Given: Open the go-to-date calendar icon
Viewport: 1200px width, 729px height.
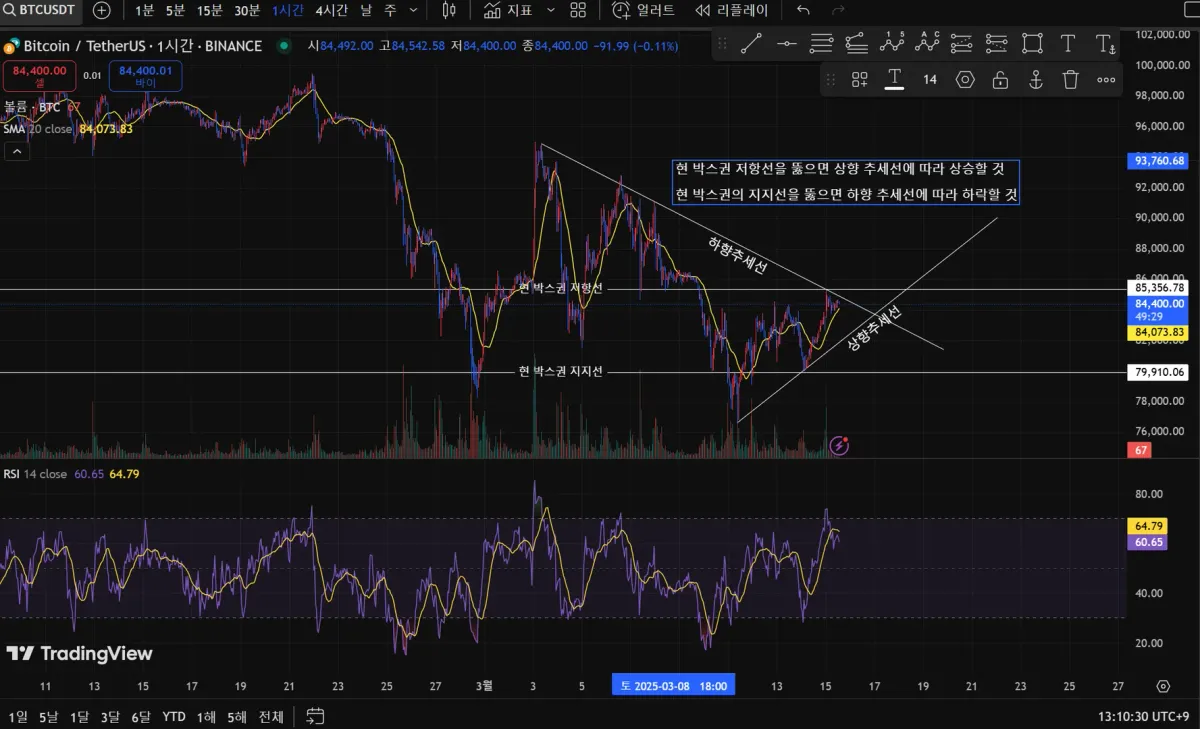Looking at the screenshot, I should click(x=315, y=716).
